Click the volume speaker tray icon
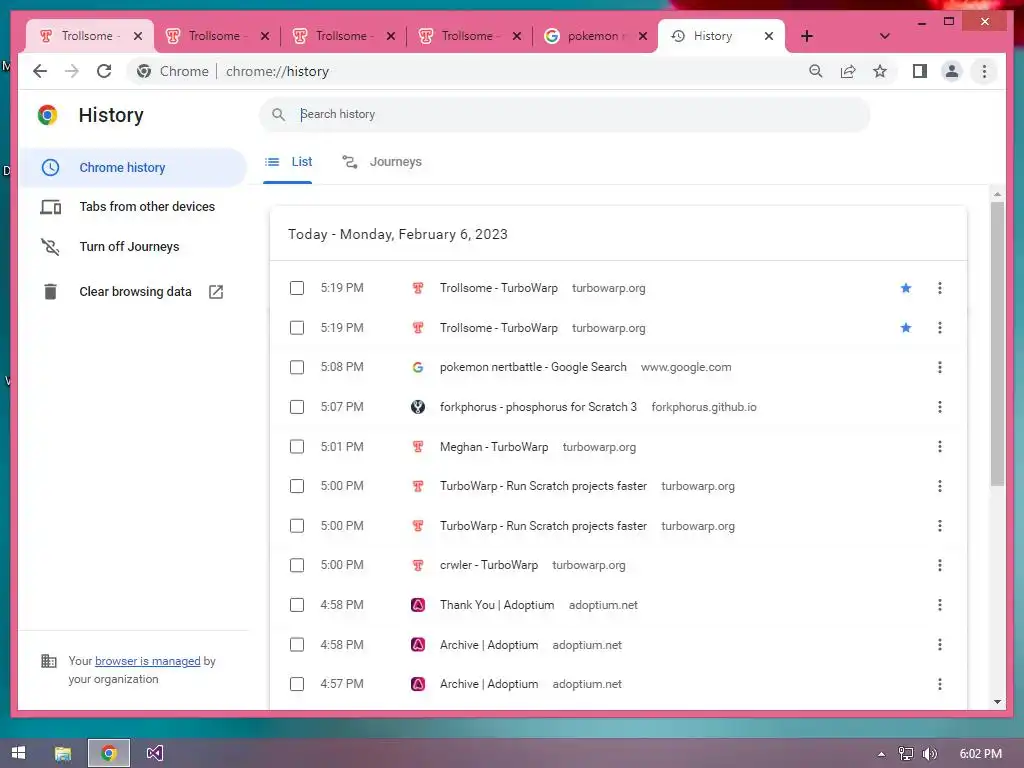 (x=930, y=754)
